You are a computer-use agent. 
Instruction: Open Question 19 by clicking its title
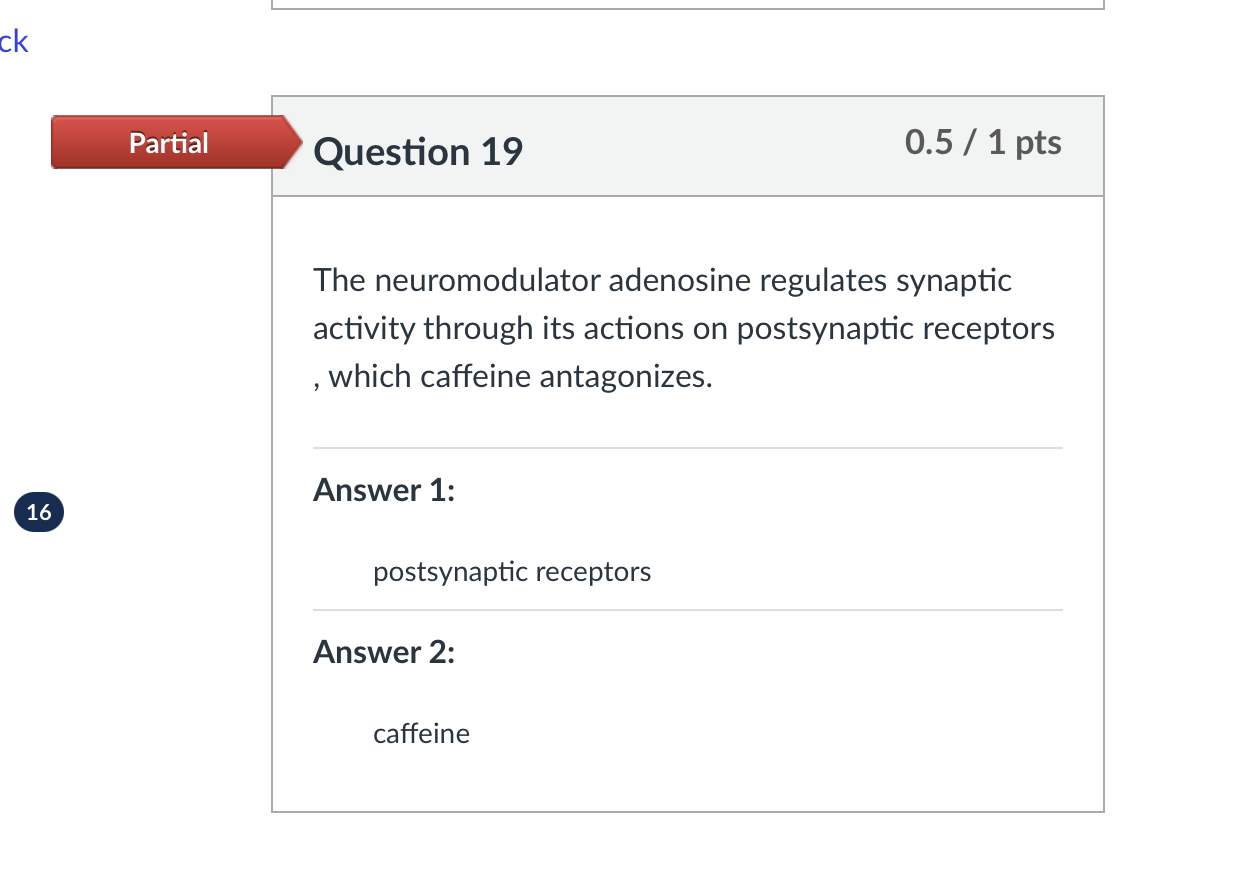418,152
